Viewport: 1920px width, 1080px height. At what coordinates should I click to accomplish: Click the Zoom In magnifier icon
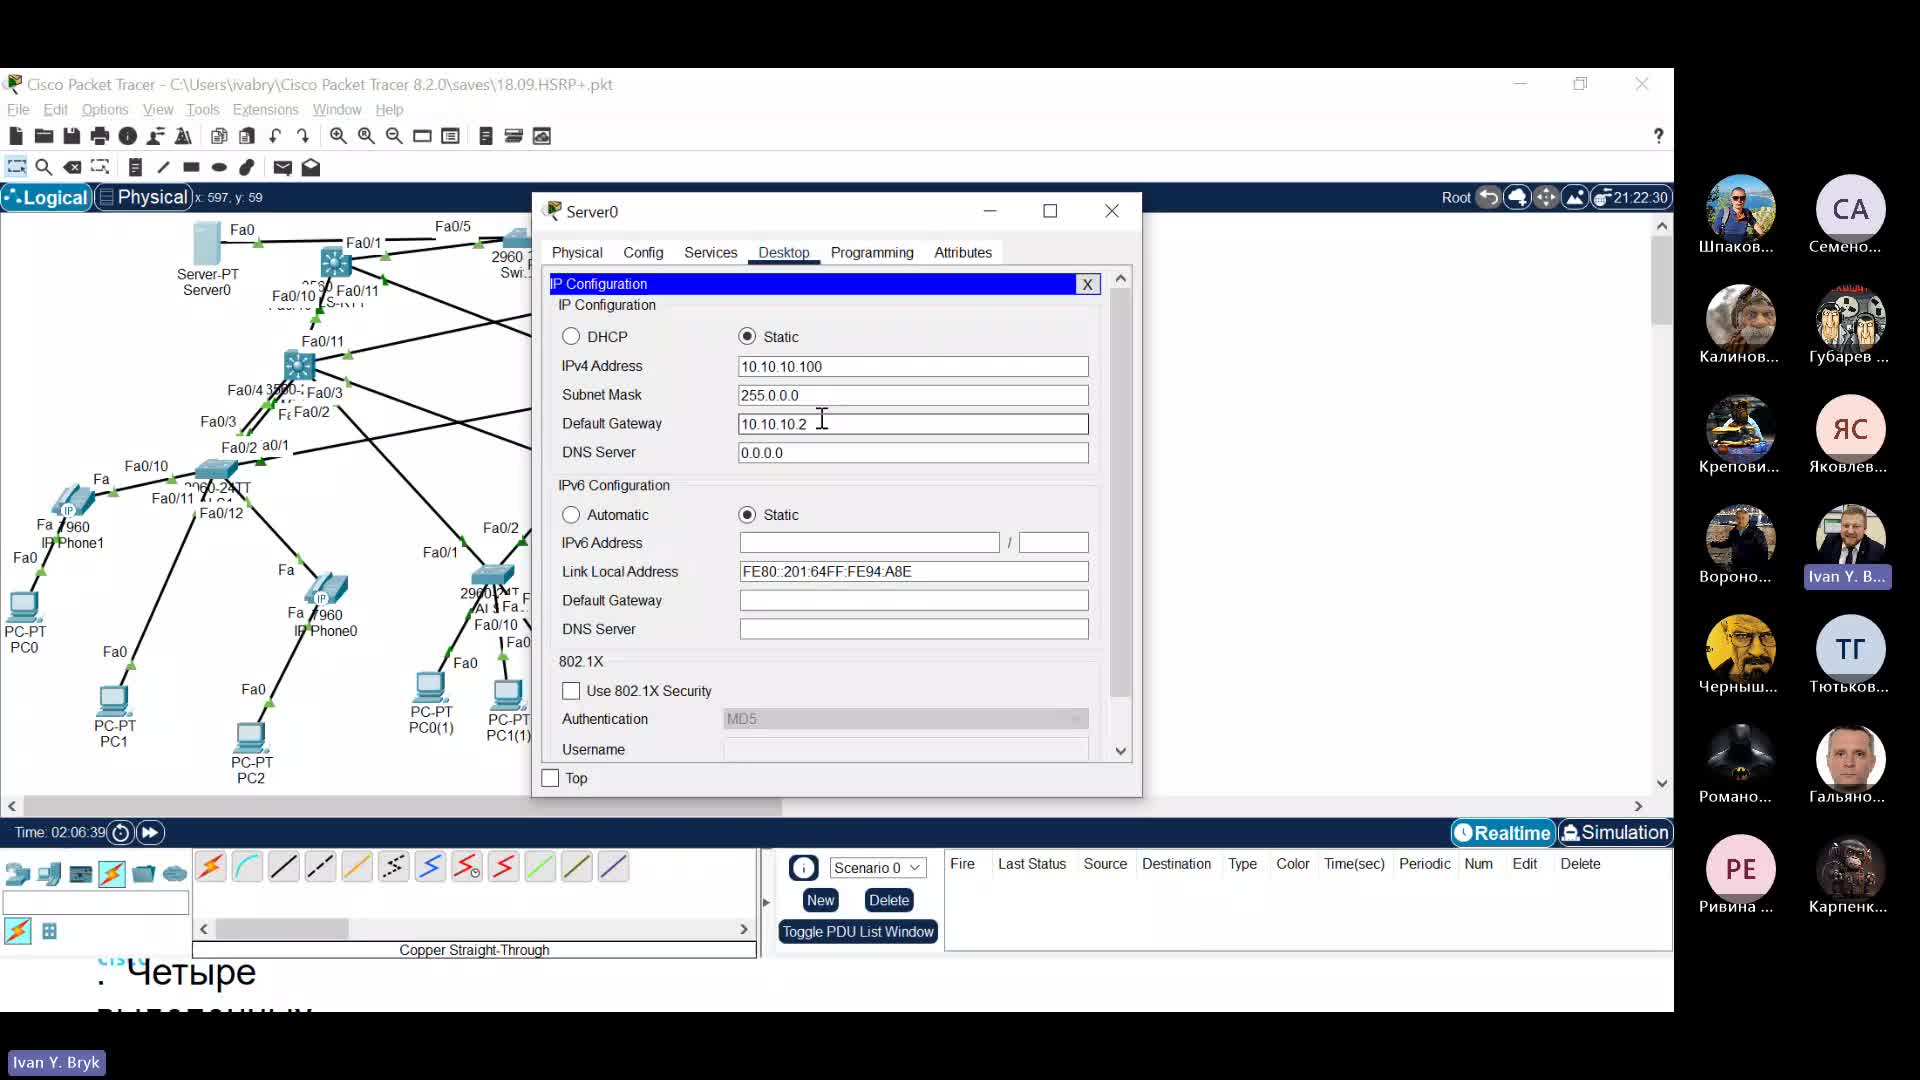coord(338,136)
